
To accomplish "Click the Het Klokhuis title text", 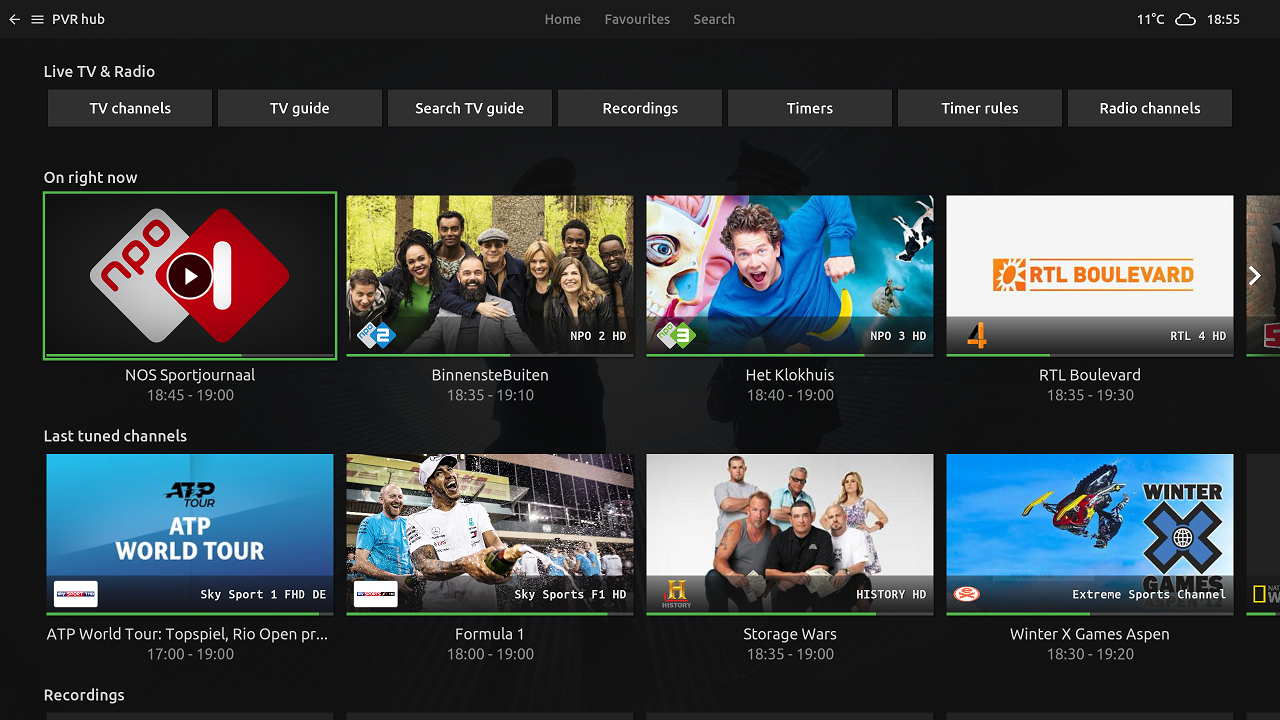I will 790,375.
